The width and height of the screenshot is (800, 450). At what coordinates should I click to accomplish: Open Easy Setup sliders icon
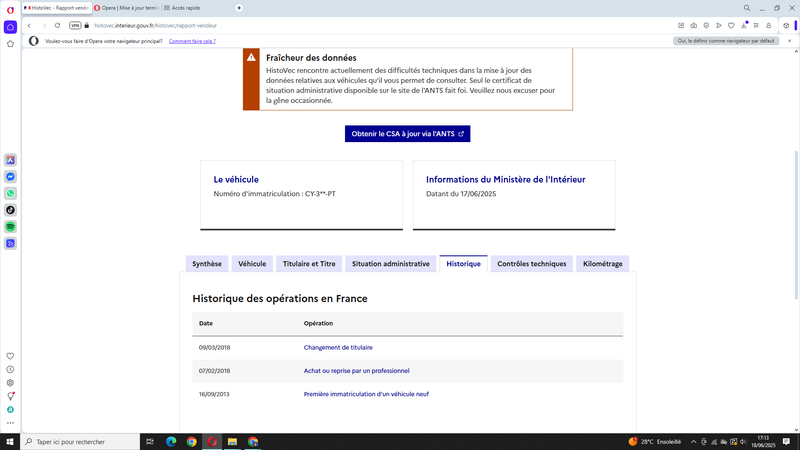(756, 26)
